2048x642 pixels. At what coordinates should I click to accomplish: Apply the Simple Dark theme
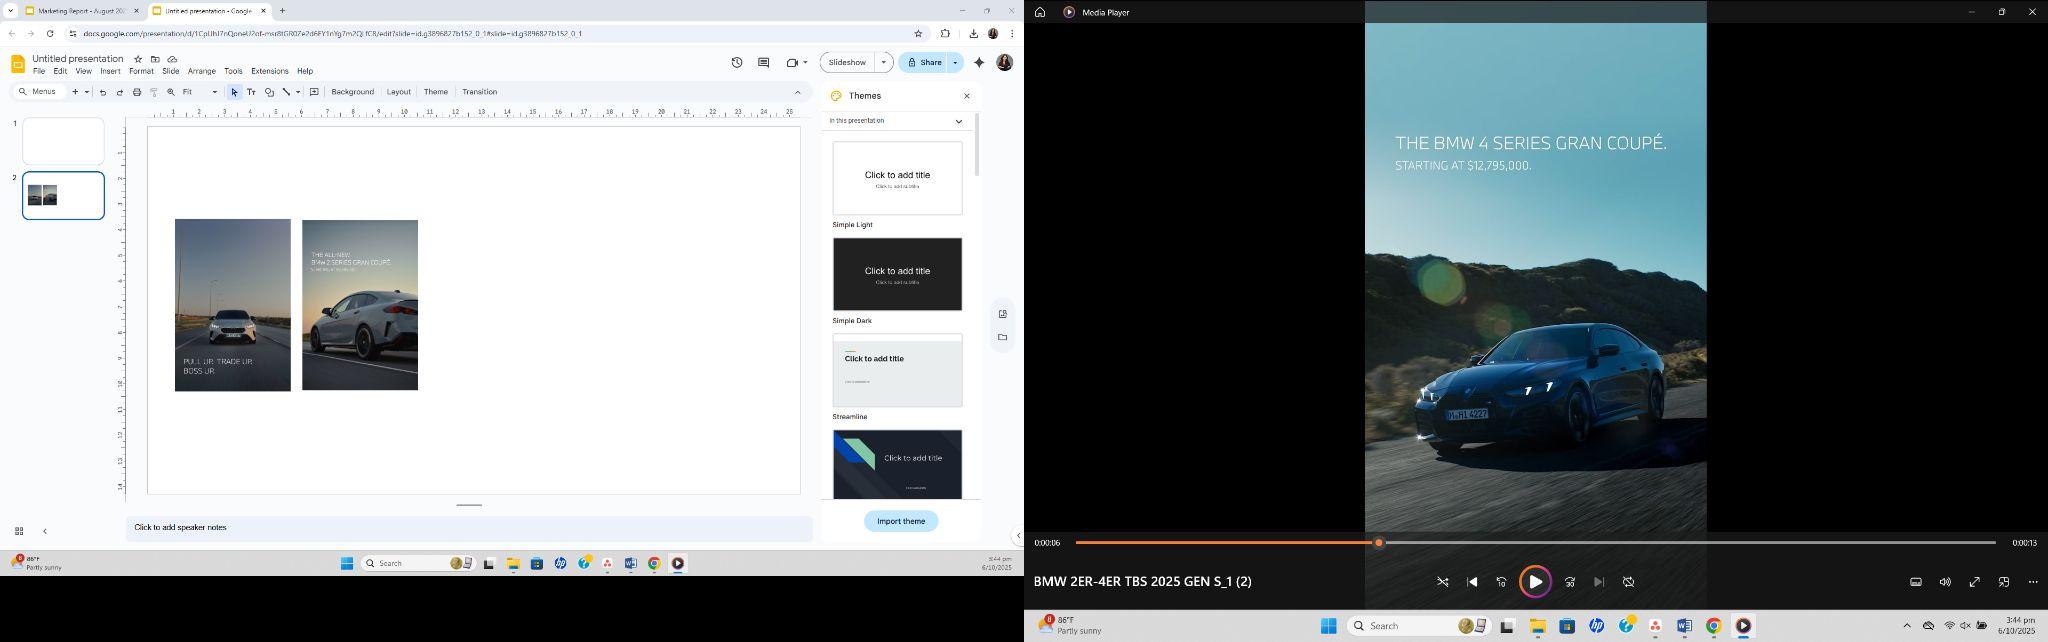897,274
